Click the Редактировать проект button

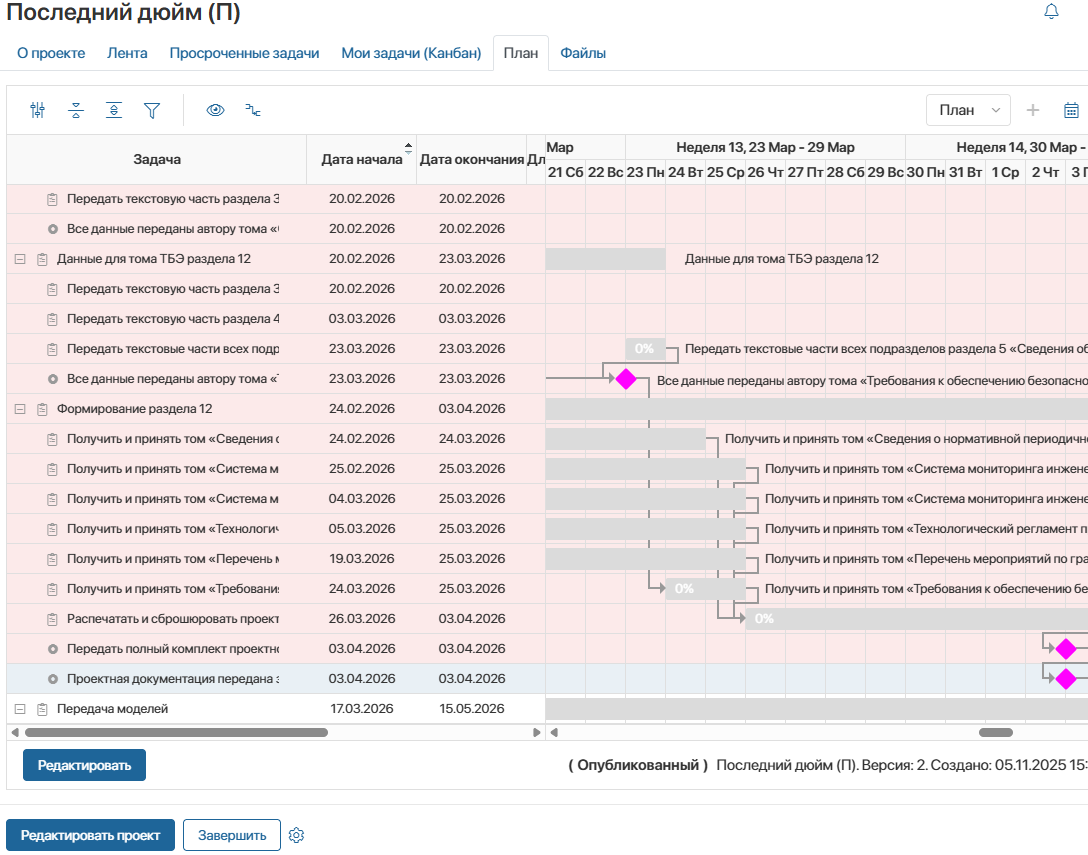91,835
